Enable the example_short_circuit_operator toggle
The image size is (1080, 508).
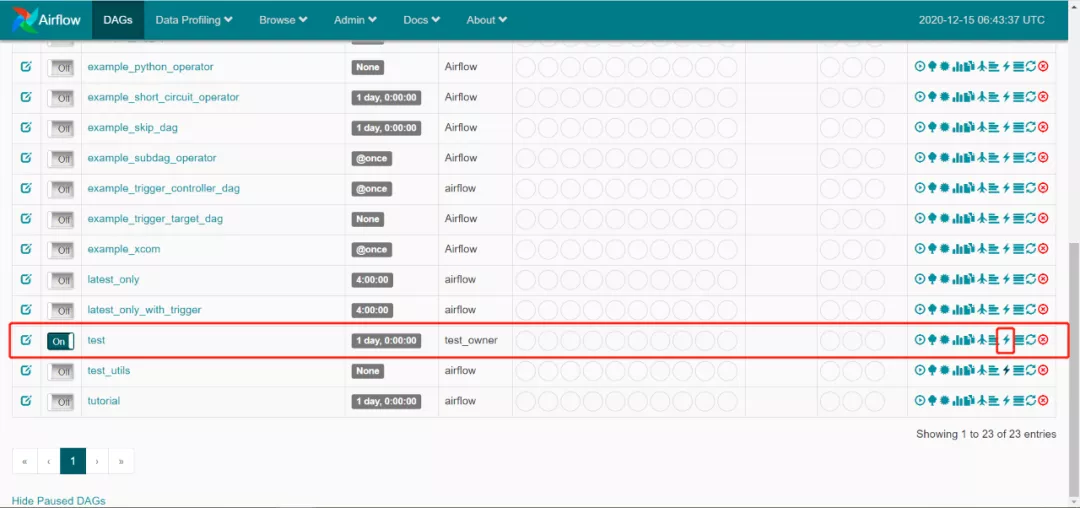pyautogui.click(x=61, y=98)
